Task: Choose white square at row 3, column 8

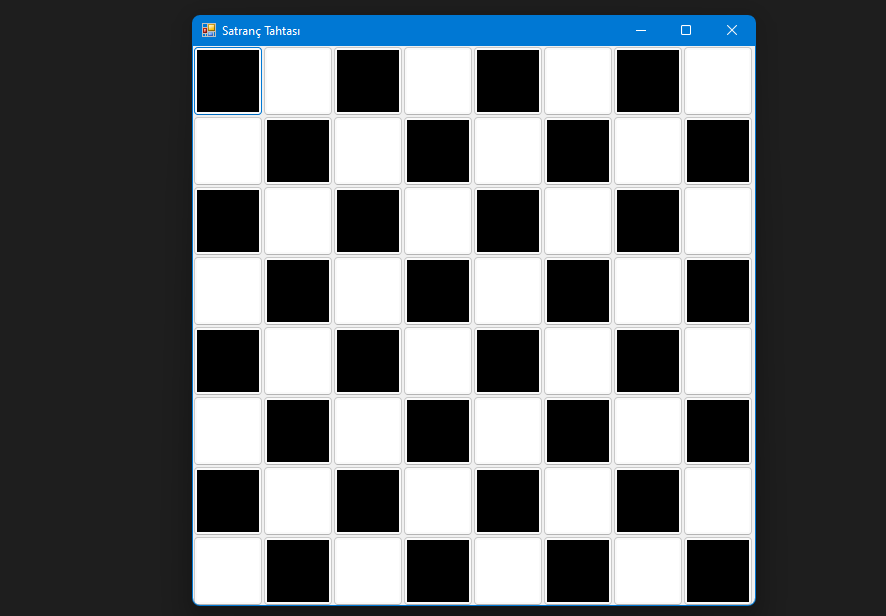Action: (718, 221)
